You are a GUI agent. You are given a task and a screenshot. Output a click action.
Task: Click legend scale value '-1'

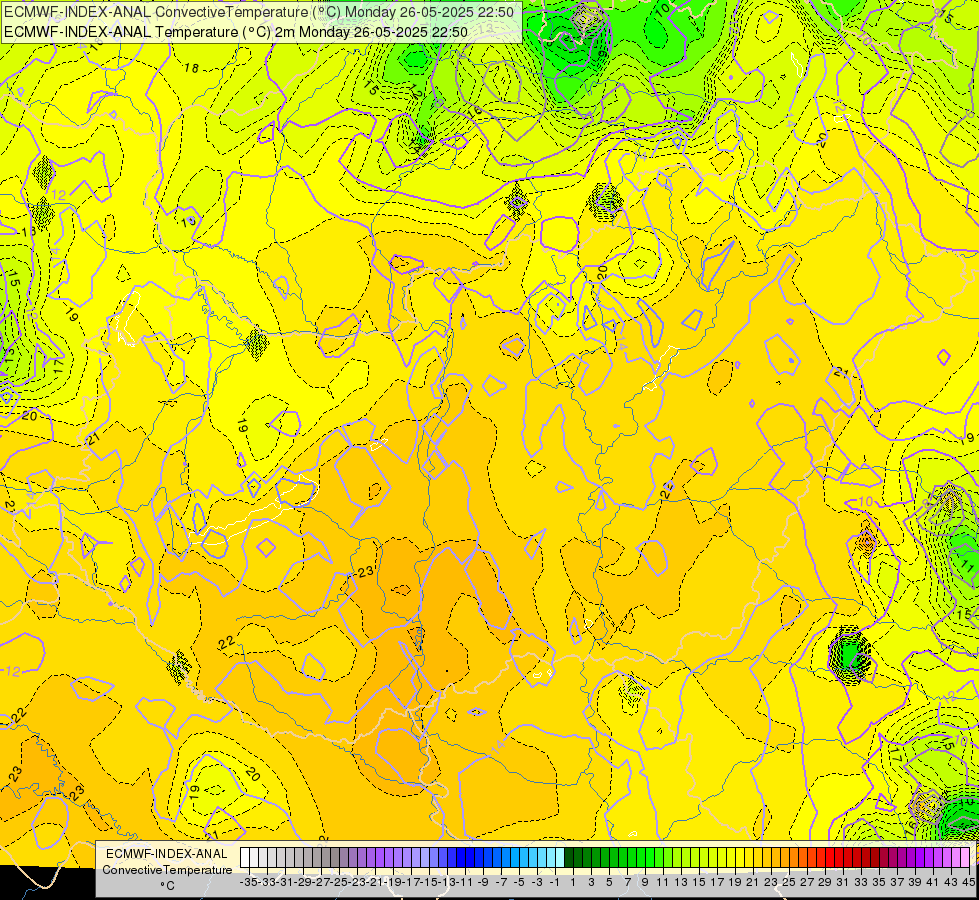click(555, 882)
